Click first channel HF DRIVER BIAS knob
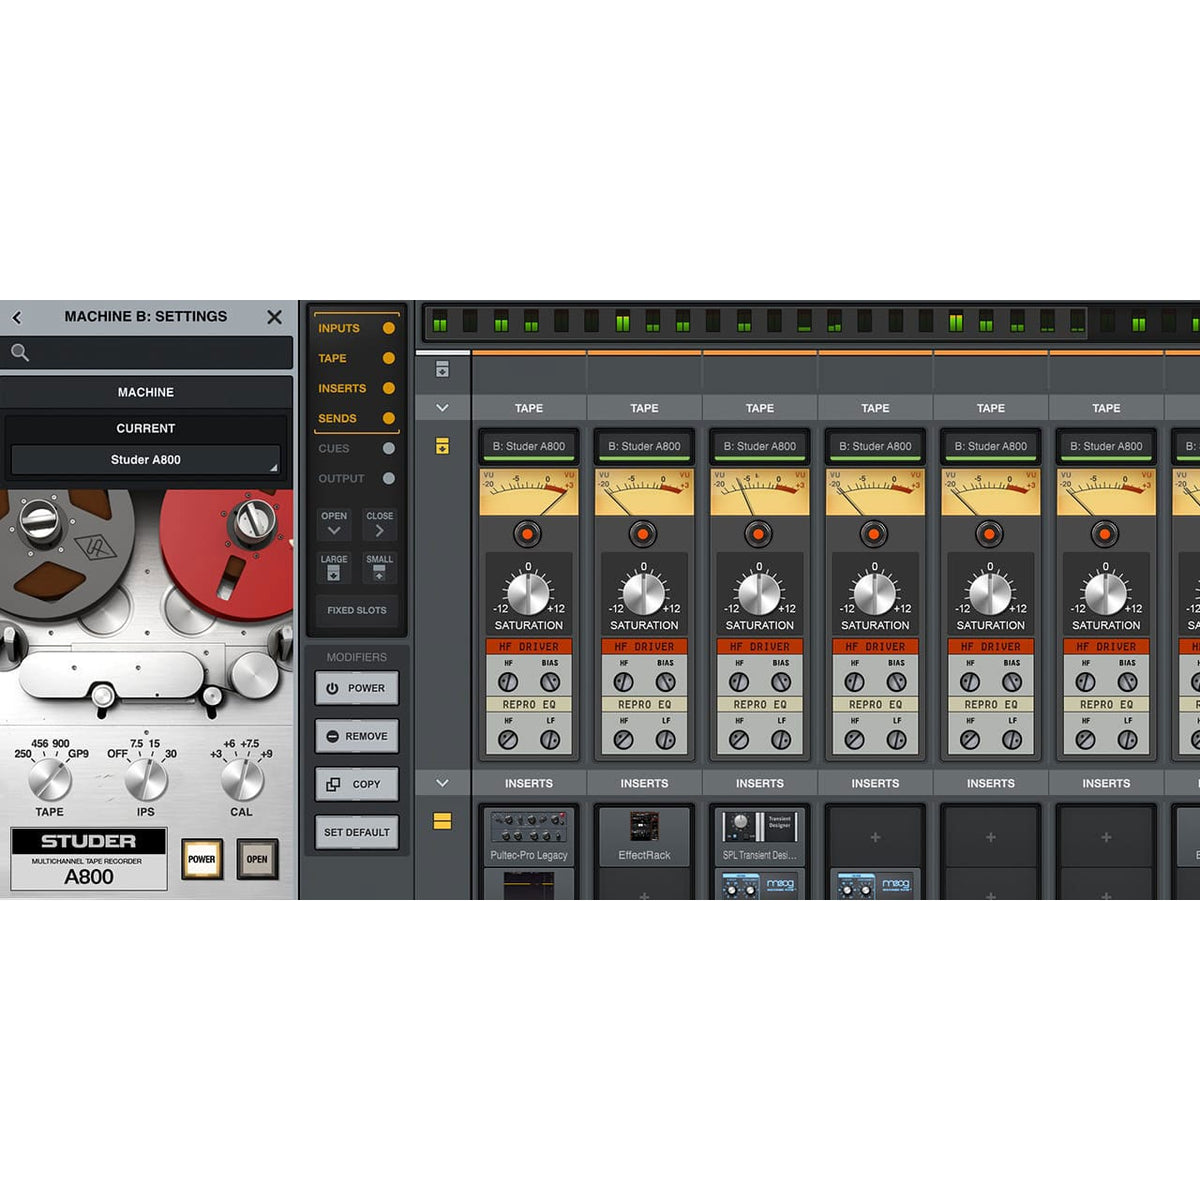Image resolution: width=1200 pixels, height=1200 pixels. pos(550,682)
